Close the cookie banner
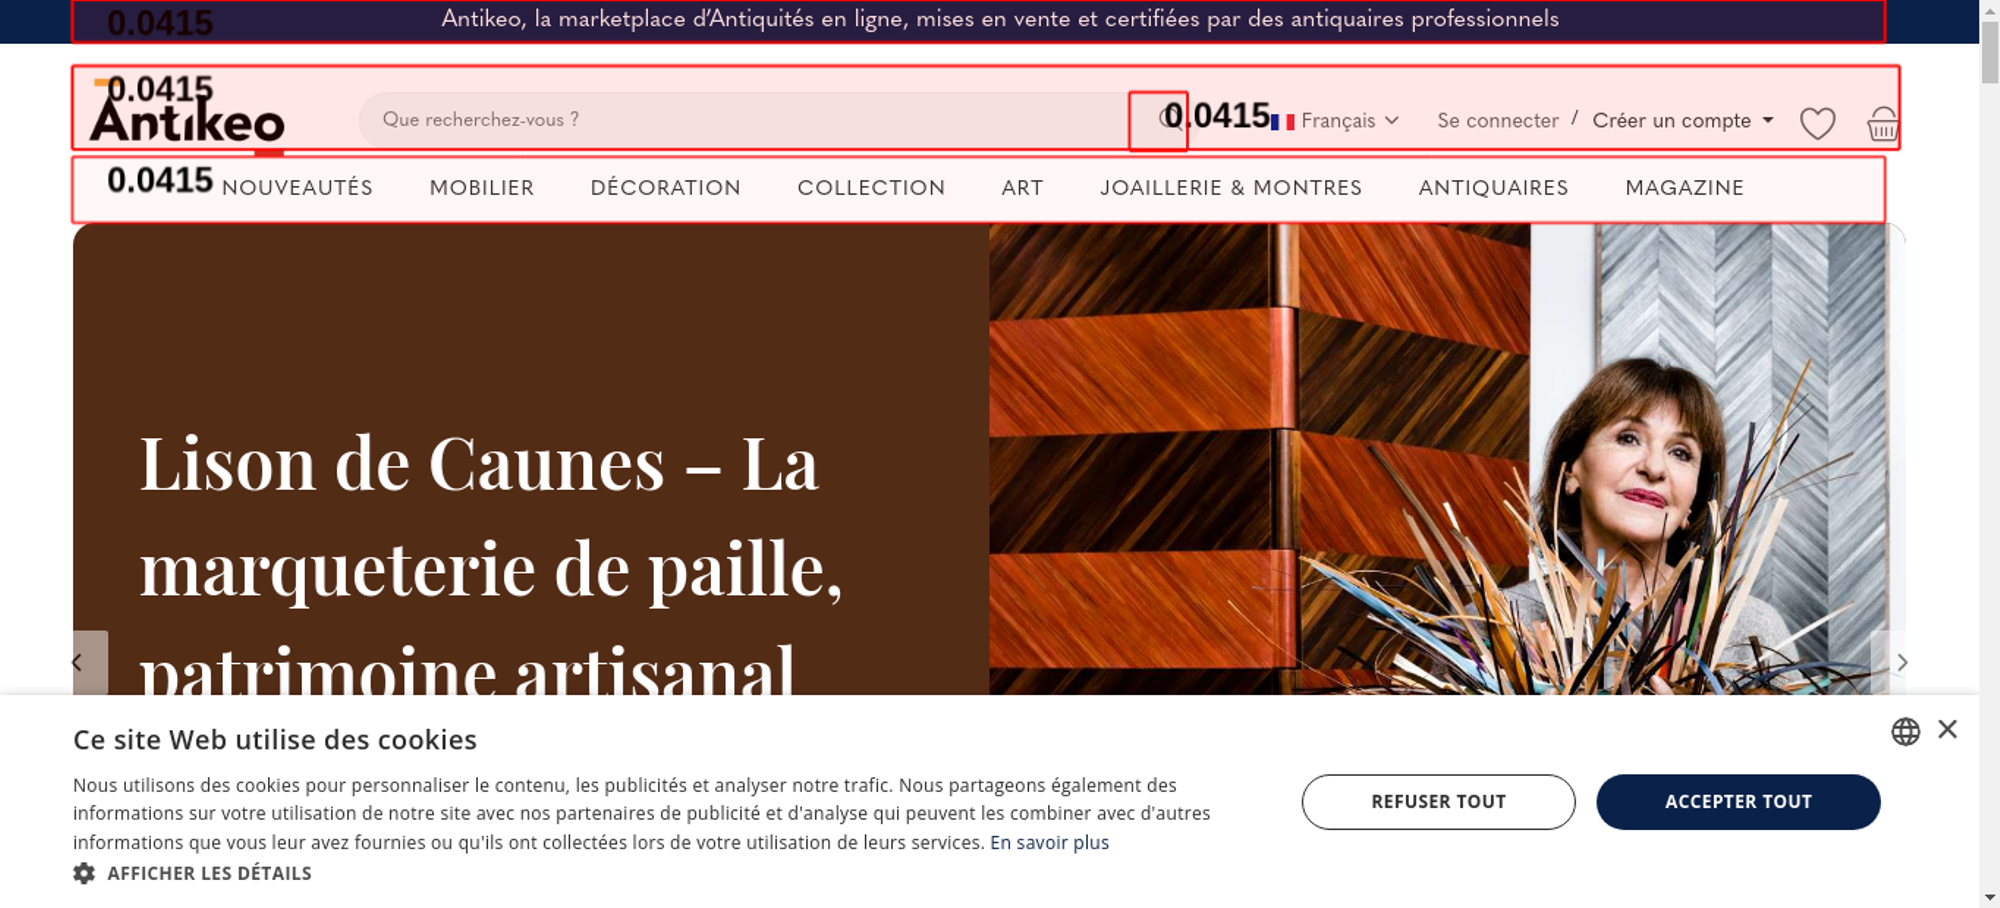 click(1947, 729)
